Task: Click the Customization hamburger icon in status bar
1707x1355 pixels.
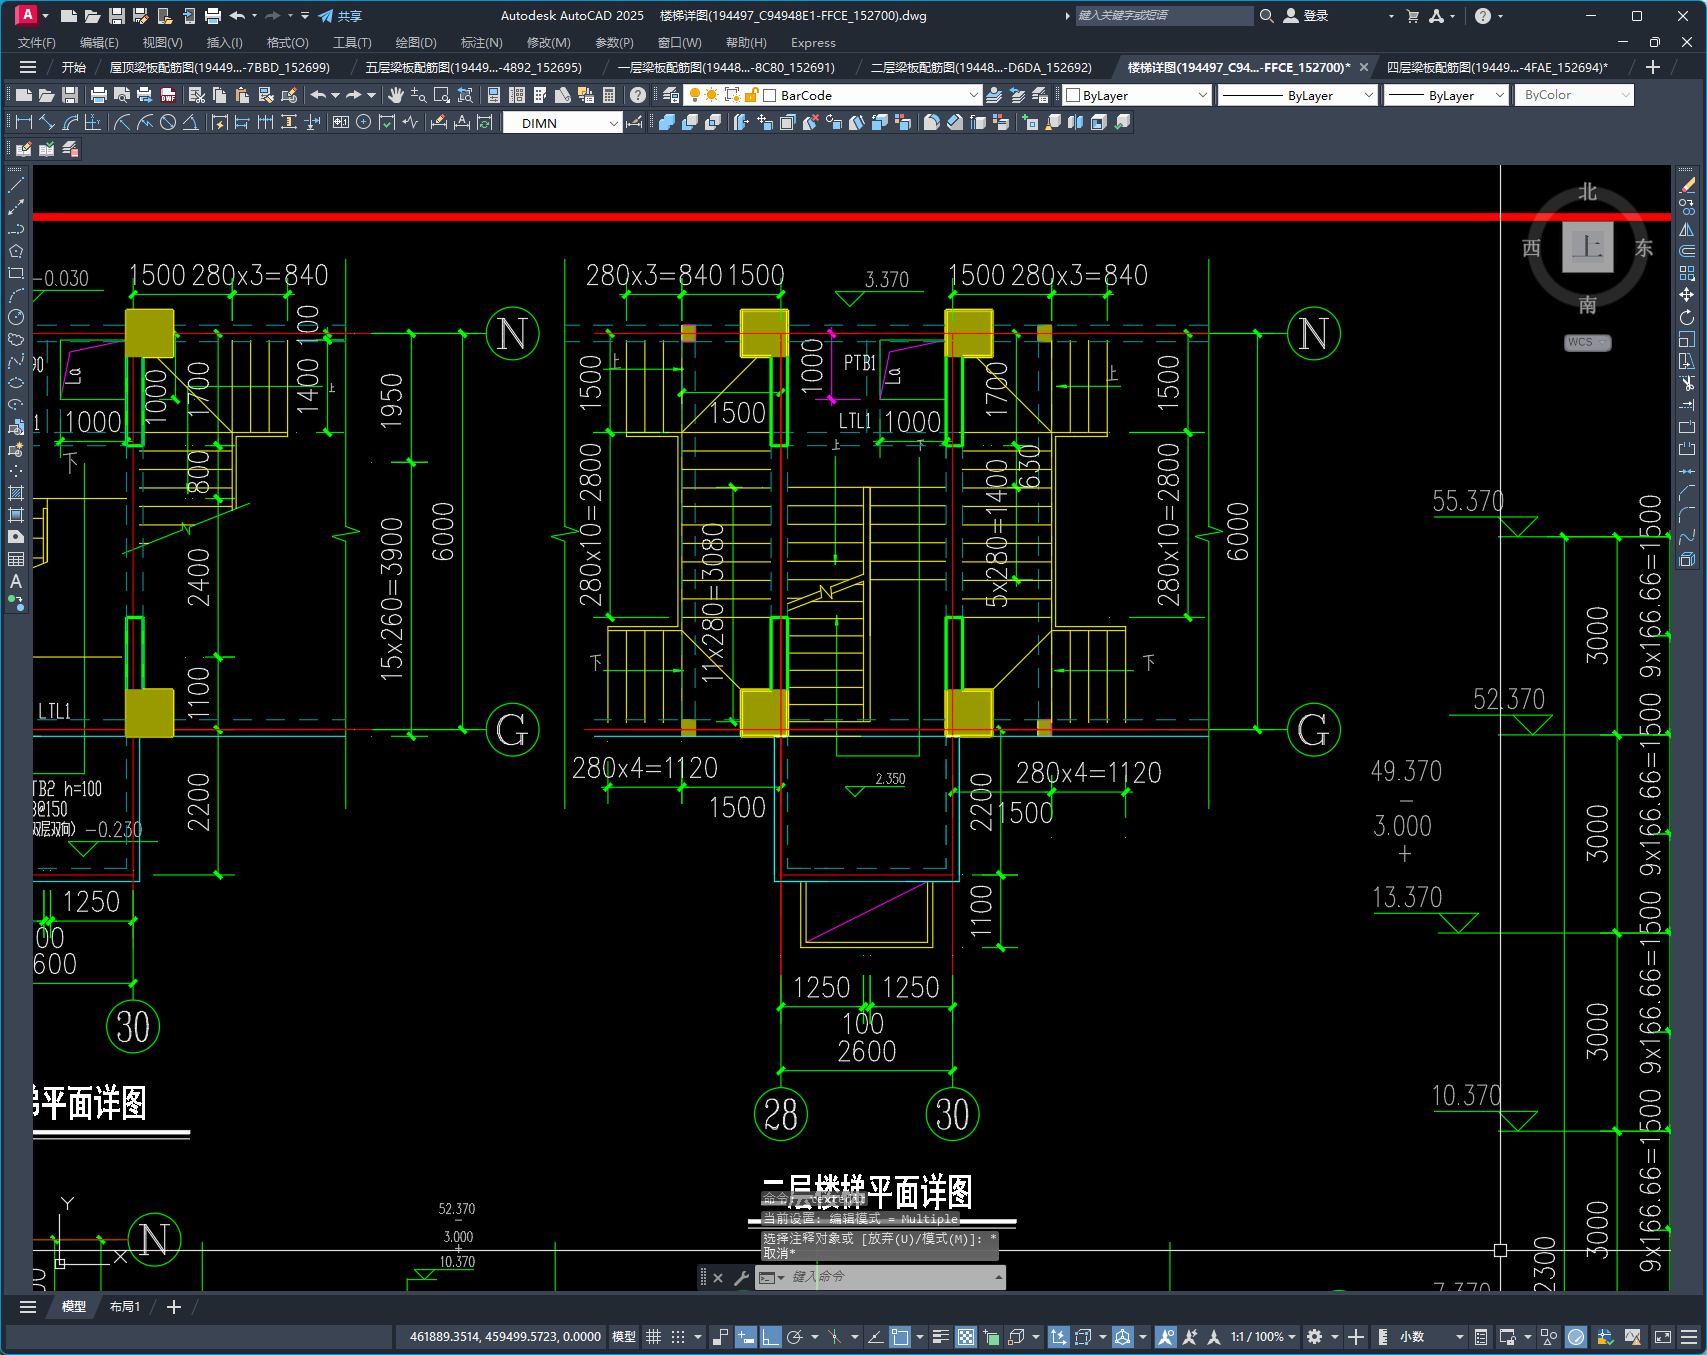Action: click(1689, 1337)
